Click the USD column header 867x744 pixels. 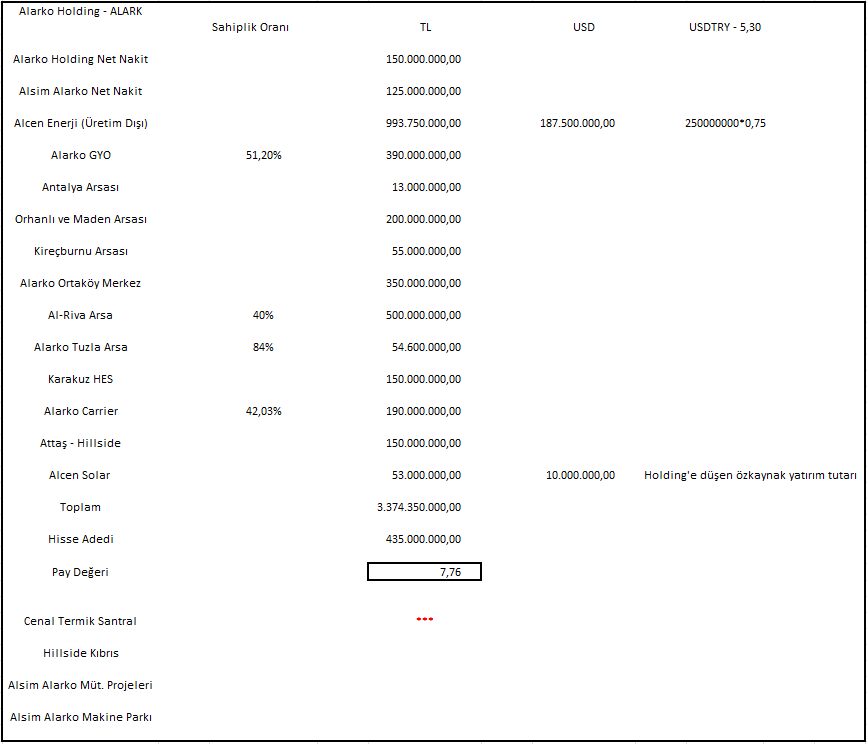click(x=583, y=27)
